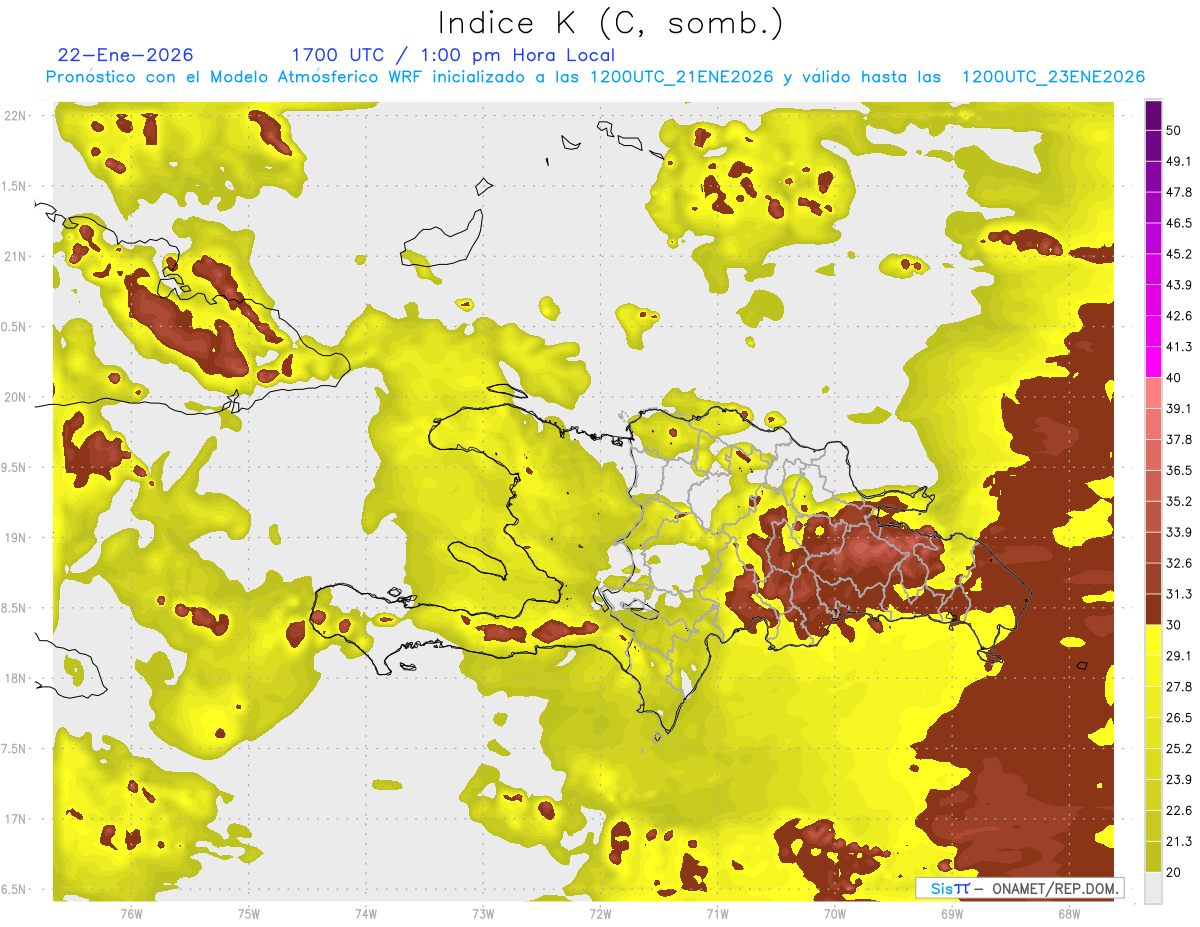
Task: Click the longitude label "74W"
Action: tap(366, 913)
